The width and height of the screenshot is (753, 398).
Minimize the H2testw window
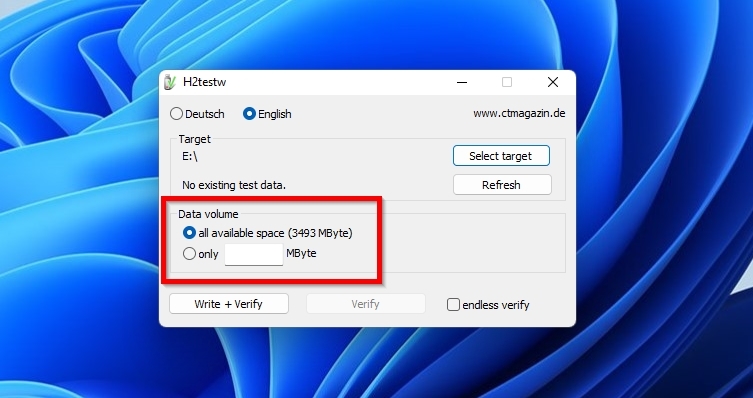[x=462, y=82]
